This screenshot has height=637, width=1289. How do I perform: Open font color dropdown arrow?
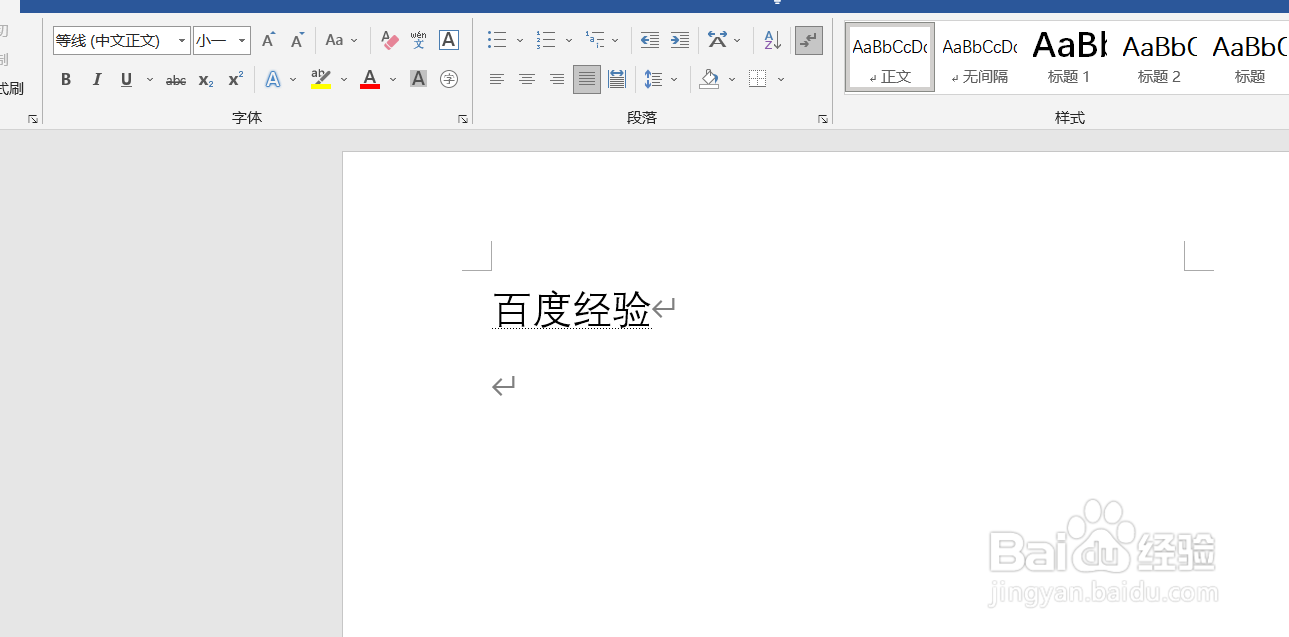[x=393, y=79]
